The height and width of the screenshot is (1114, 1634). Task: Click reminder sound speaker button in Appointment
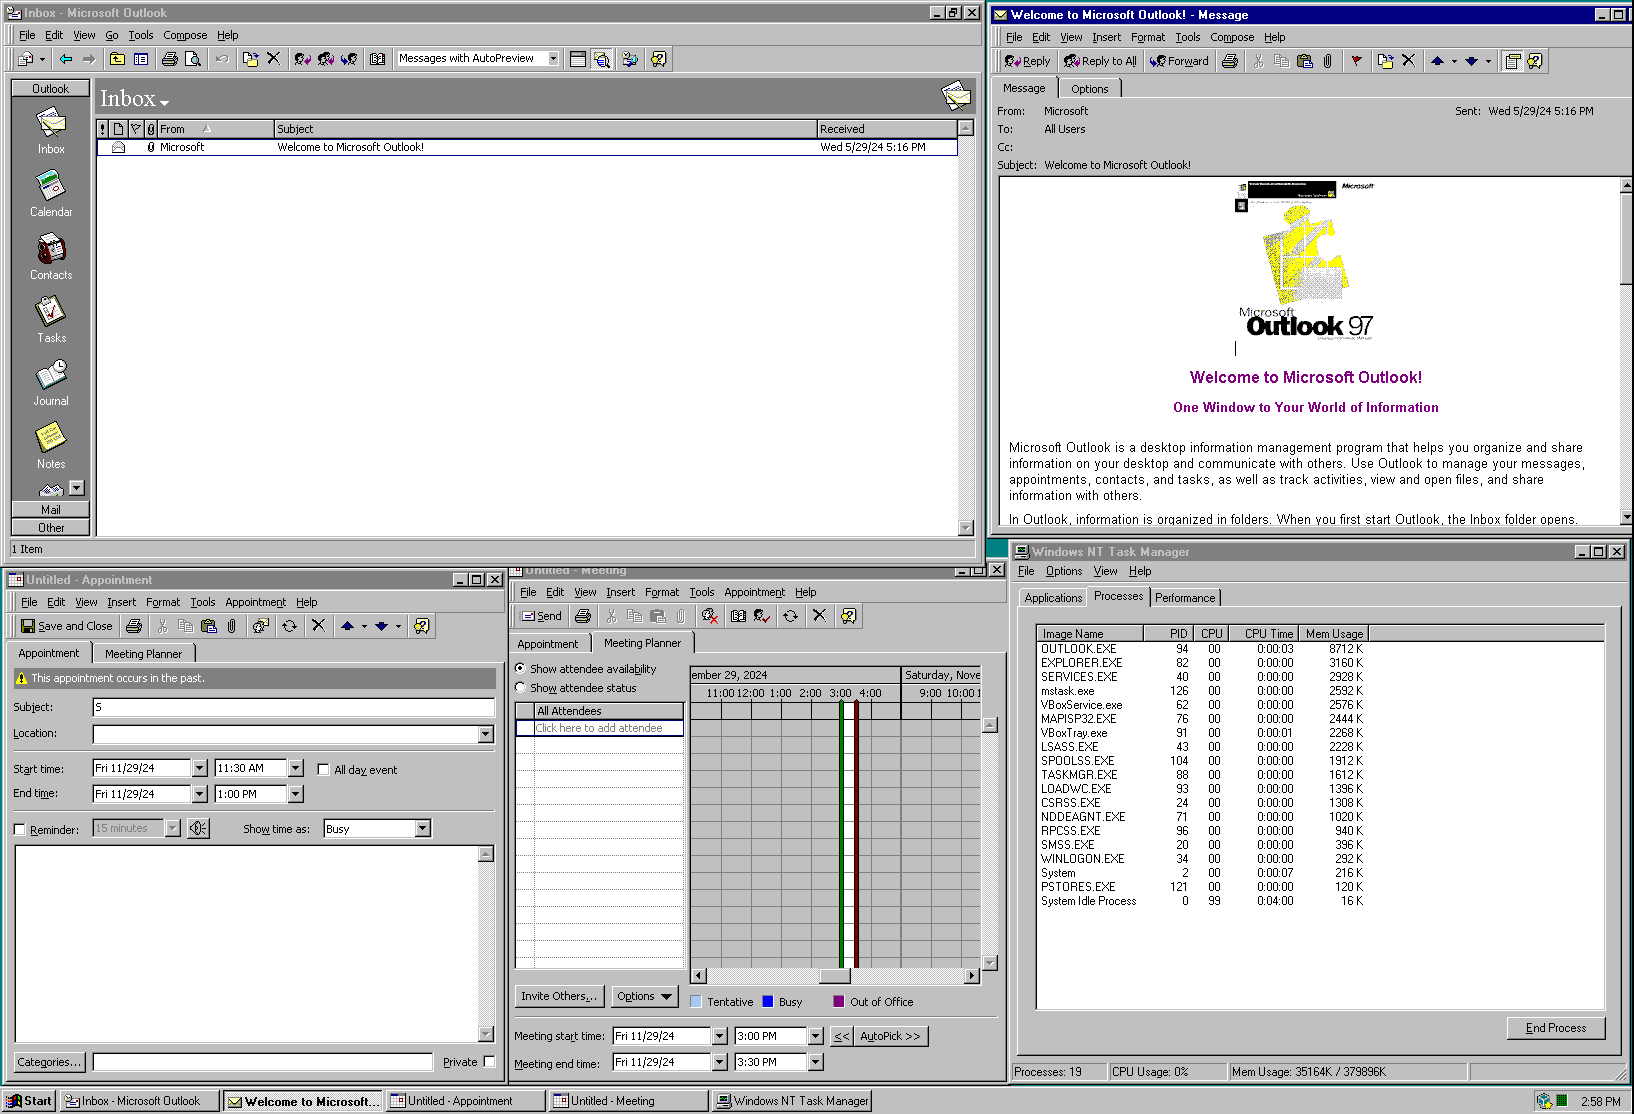(198, 828)
